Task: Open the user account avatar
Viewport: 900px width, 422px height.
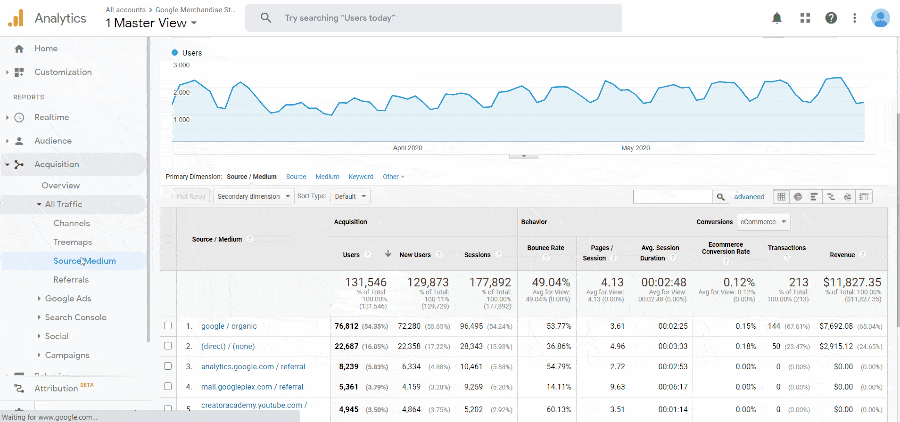Action: [x=880, y=18]
